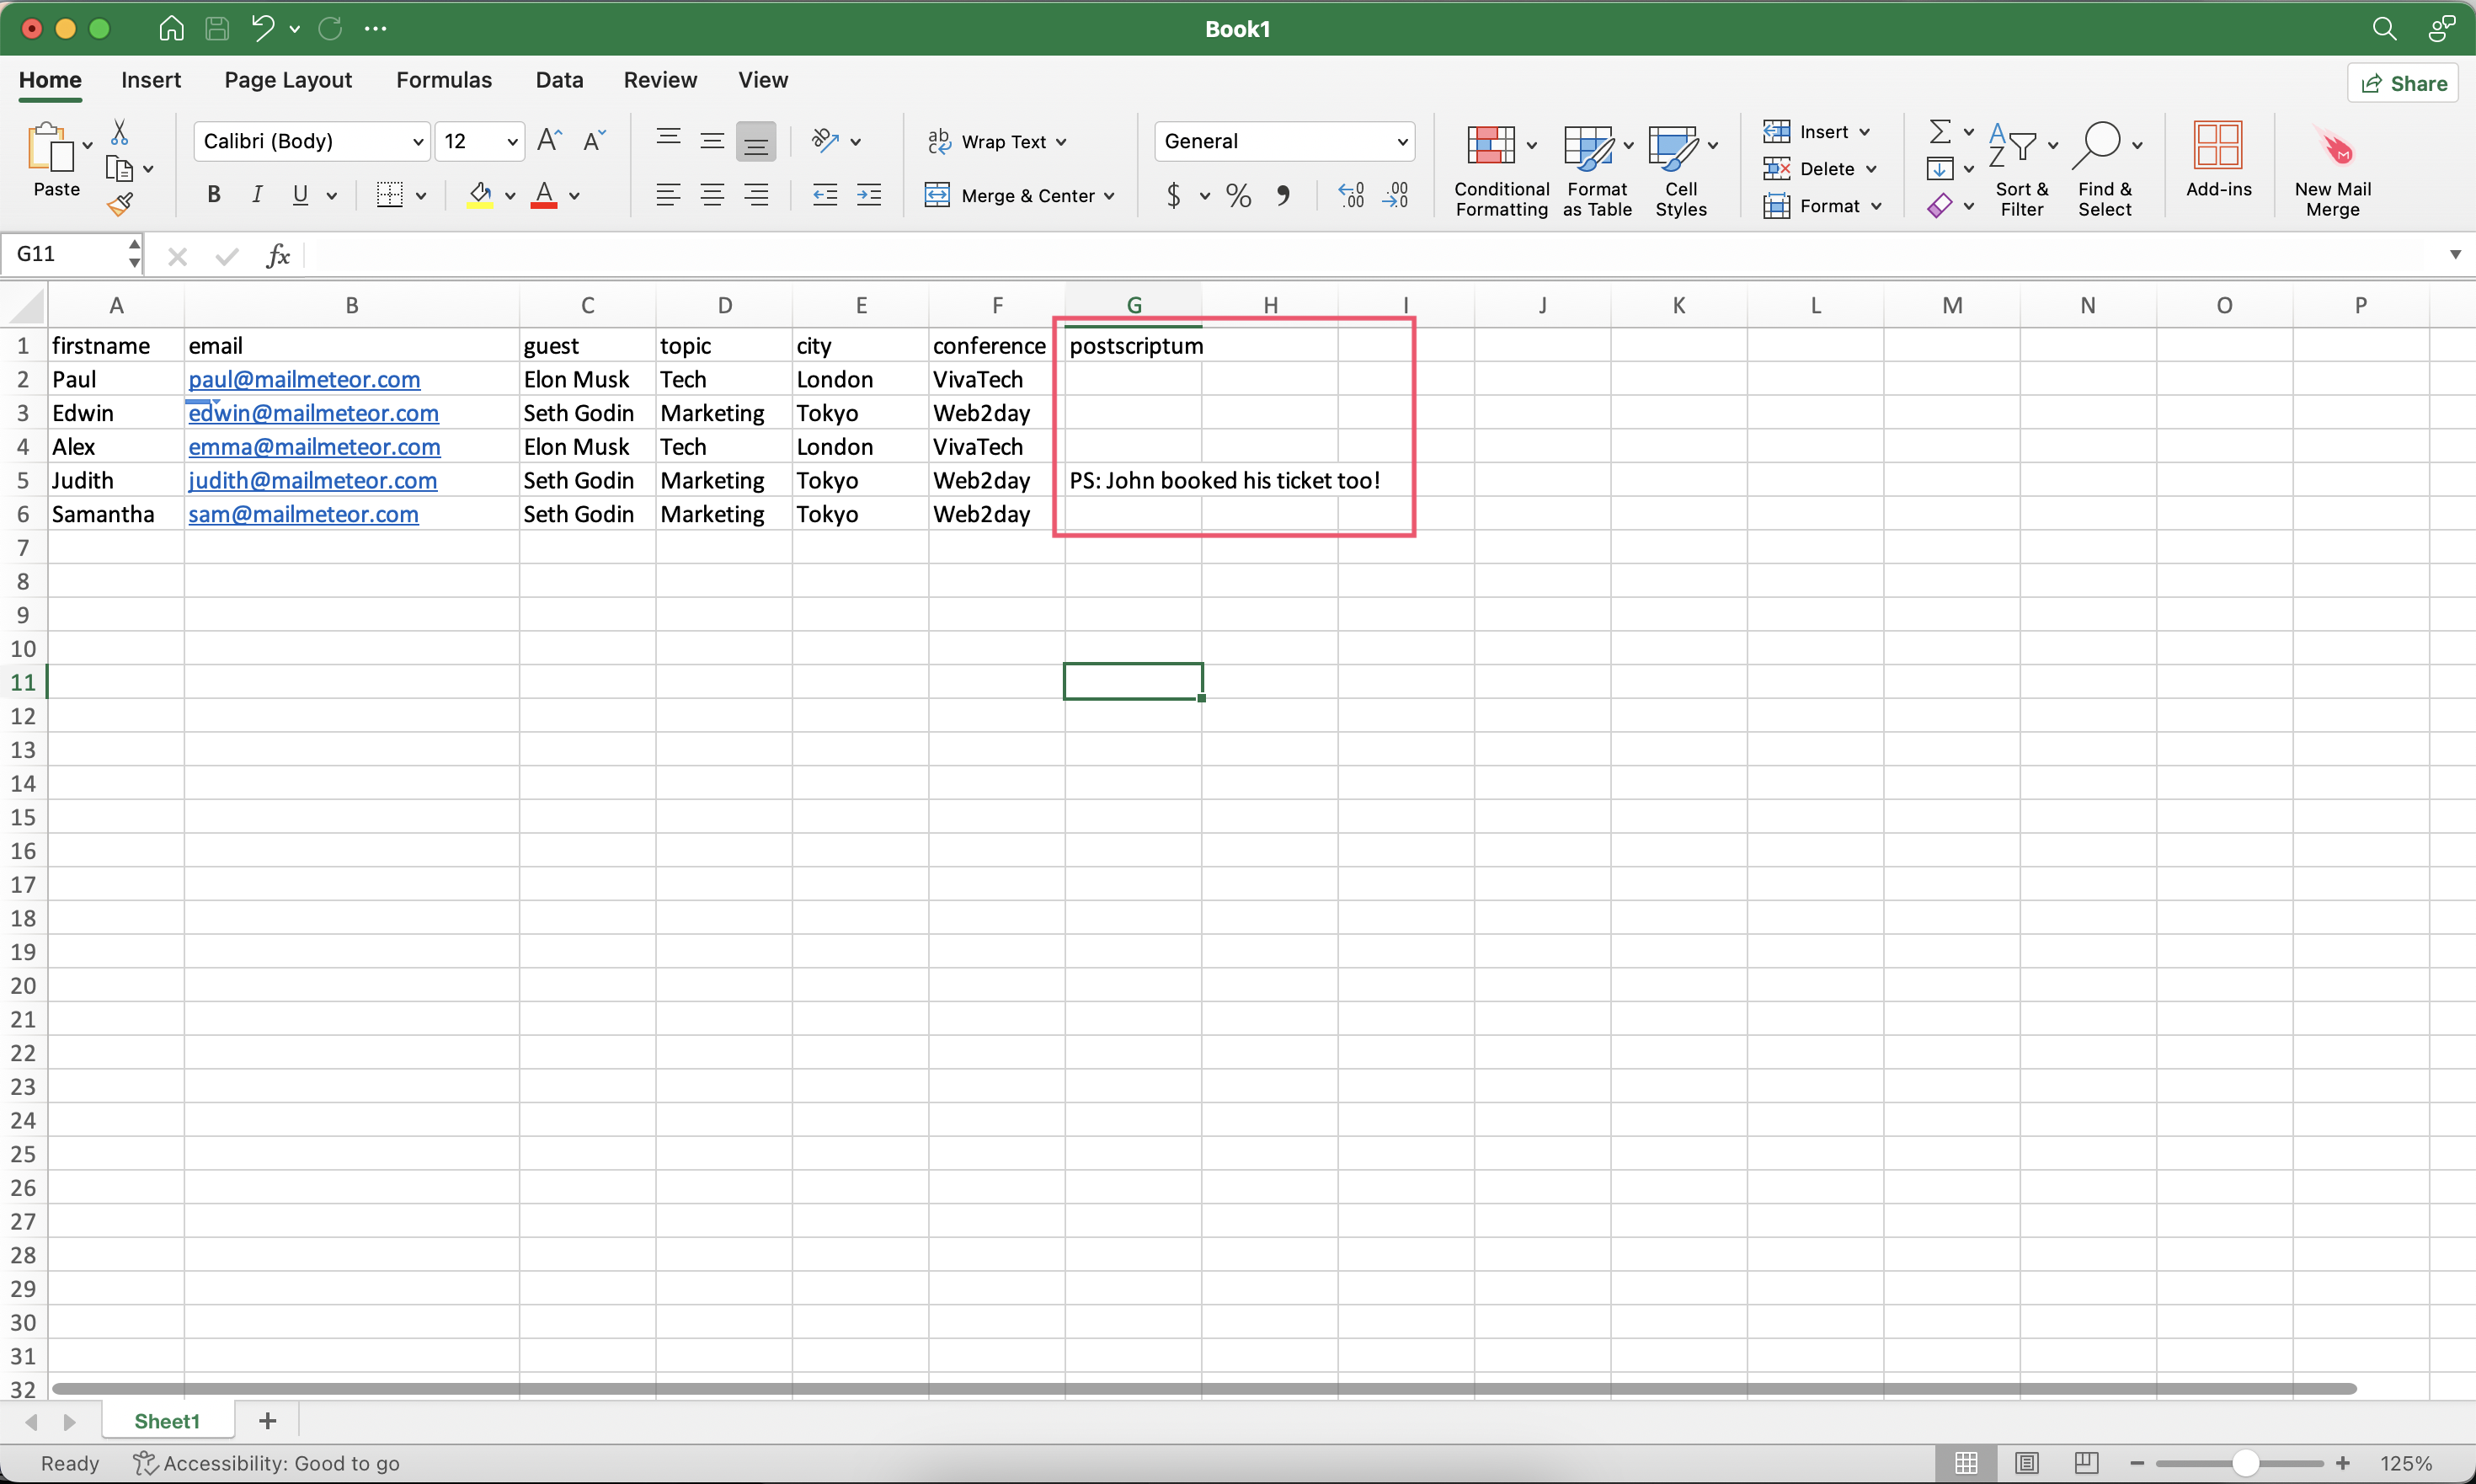Add a new sheet with plus button
Viewport: 2476px width, 1484px height.
click(x=268, y=1421)
